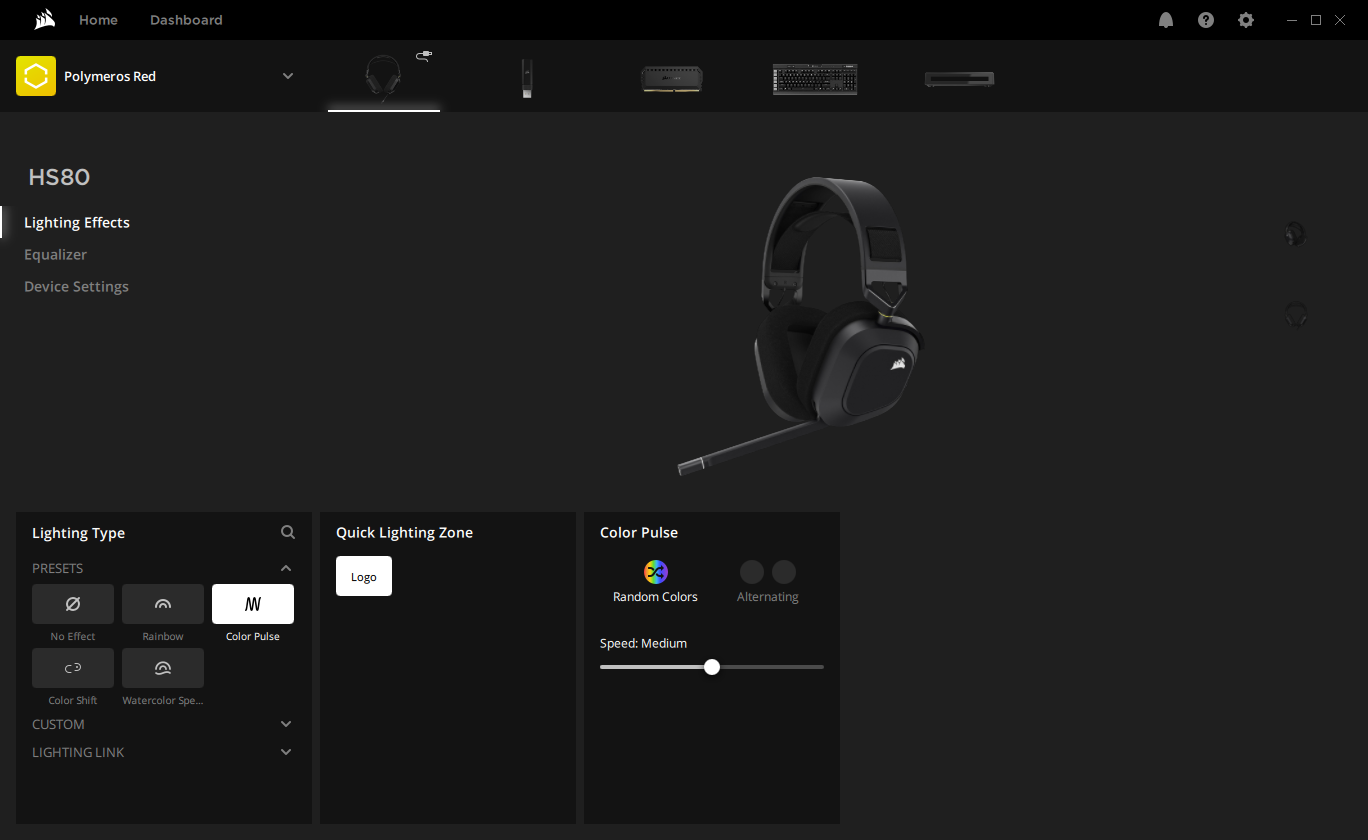Switch to front view headset thumbnail

(1295, 315)
